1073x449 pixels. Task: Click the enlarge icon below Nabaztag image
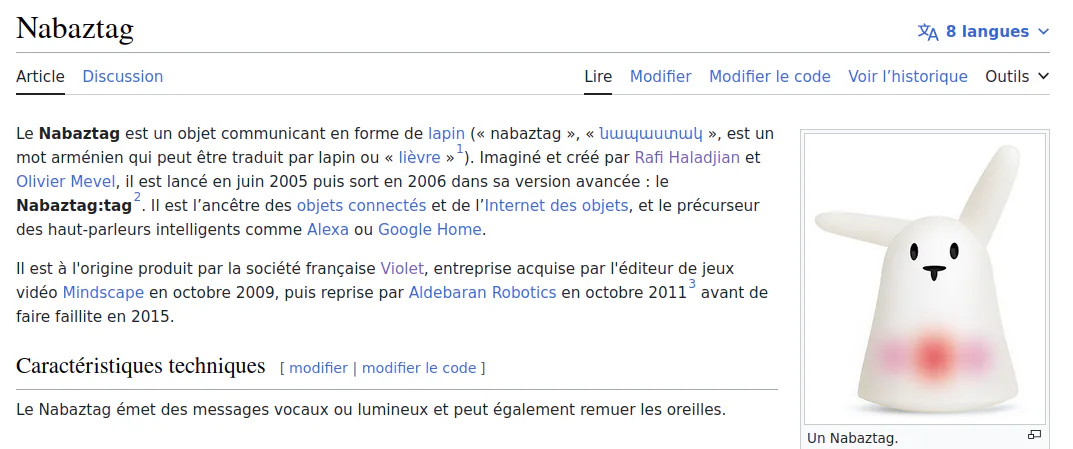pos(1034,435)
